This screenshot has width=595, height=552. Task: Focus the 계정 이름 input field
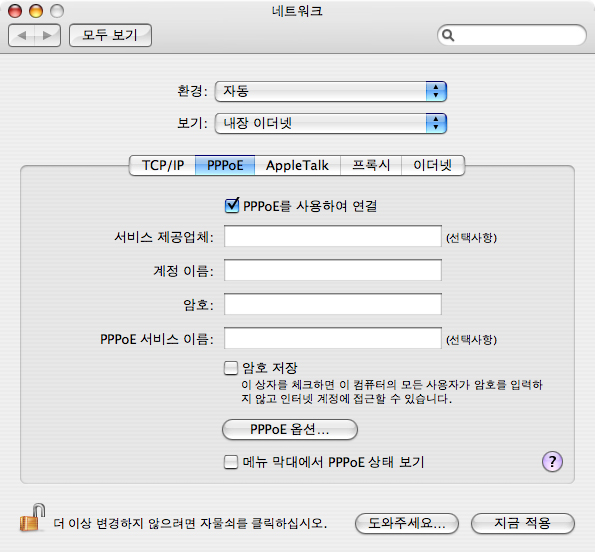click(333, 270)
